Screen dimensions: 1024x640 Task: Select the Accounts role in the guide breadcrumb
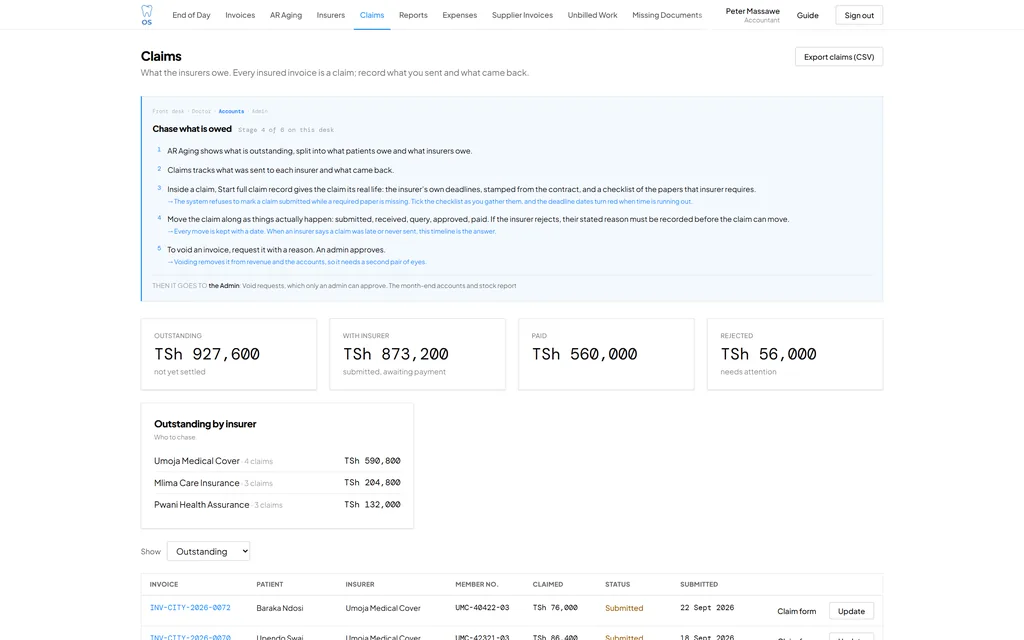(x=231, y=111)
